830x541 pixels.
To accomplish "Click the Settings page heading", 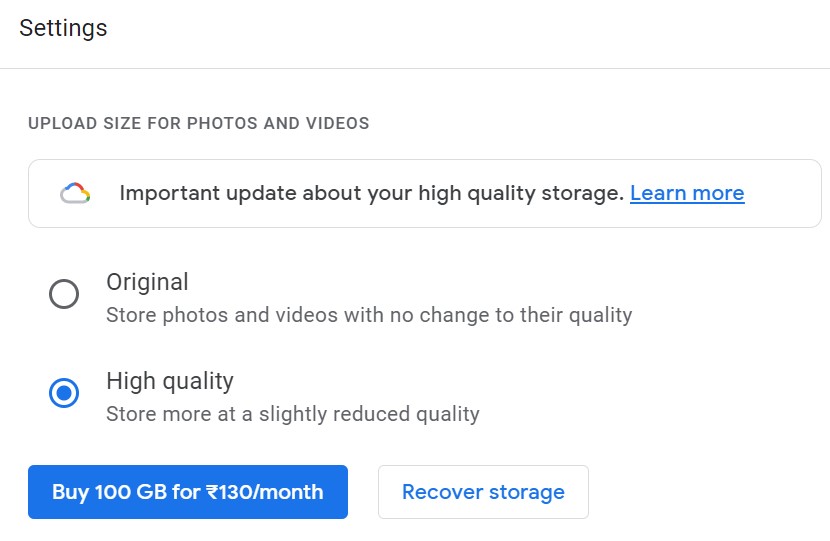I will click(x=63, y=28).
